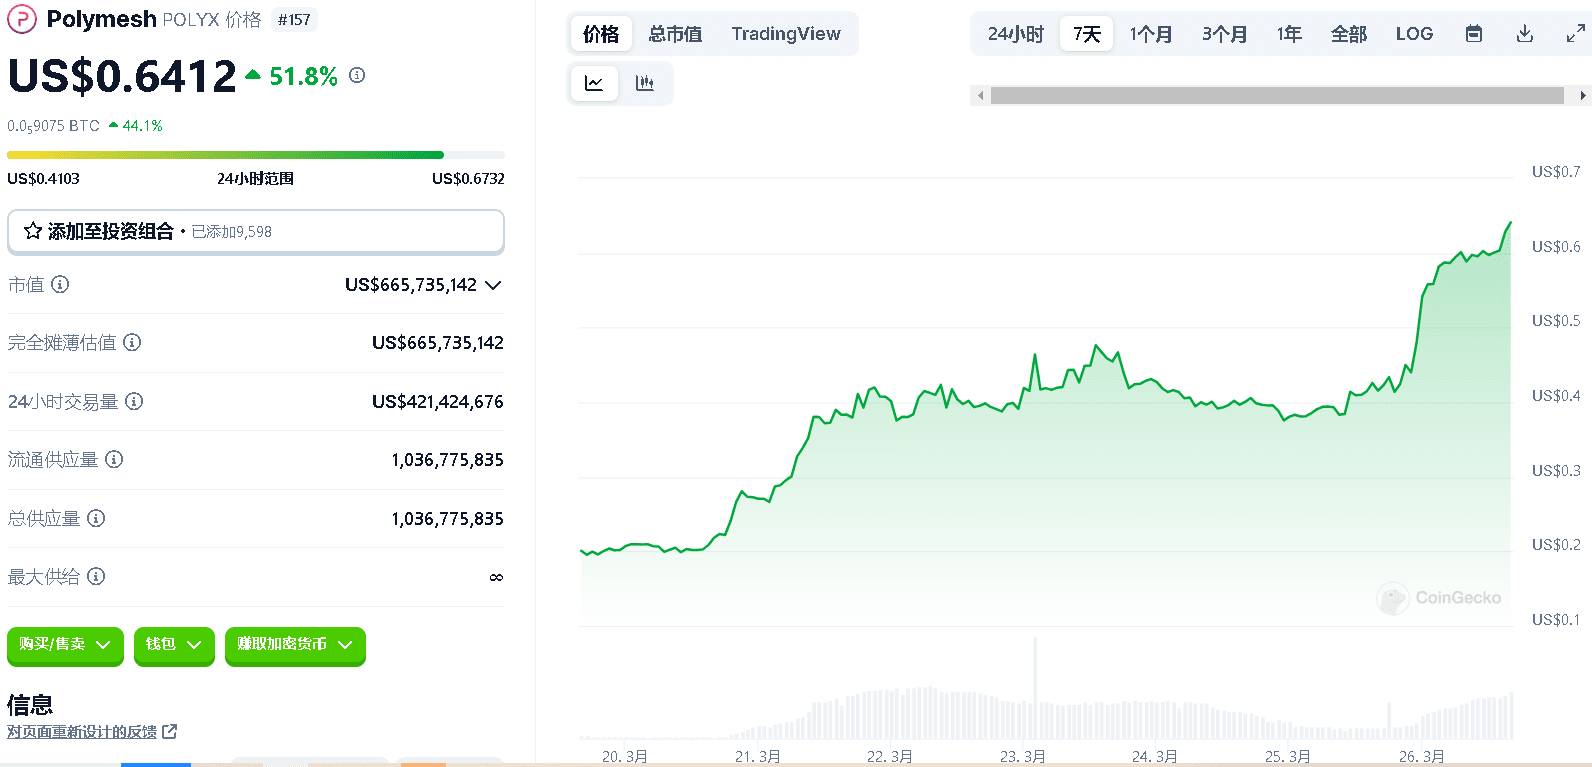Switch to the TradingView tab
Viewport: 1592px width, 767px height.
tap(785, 34)
